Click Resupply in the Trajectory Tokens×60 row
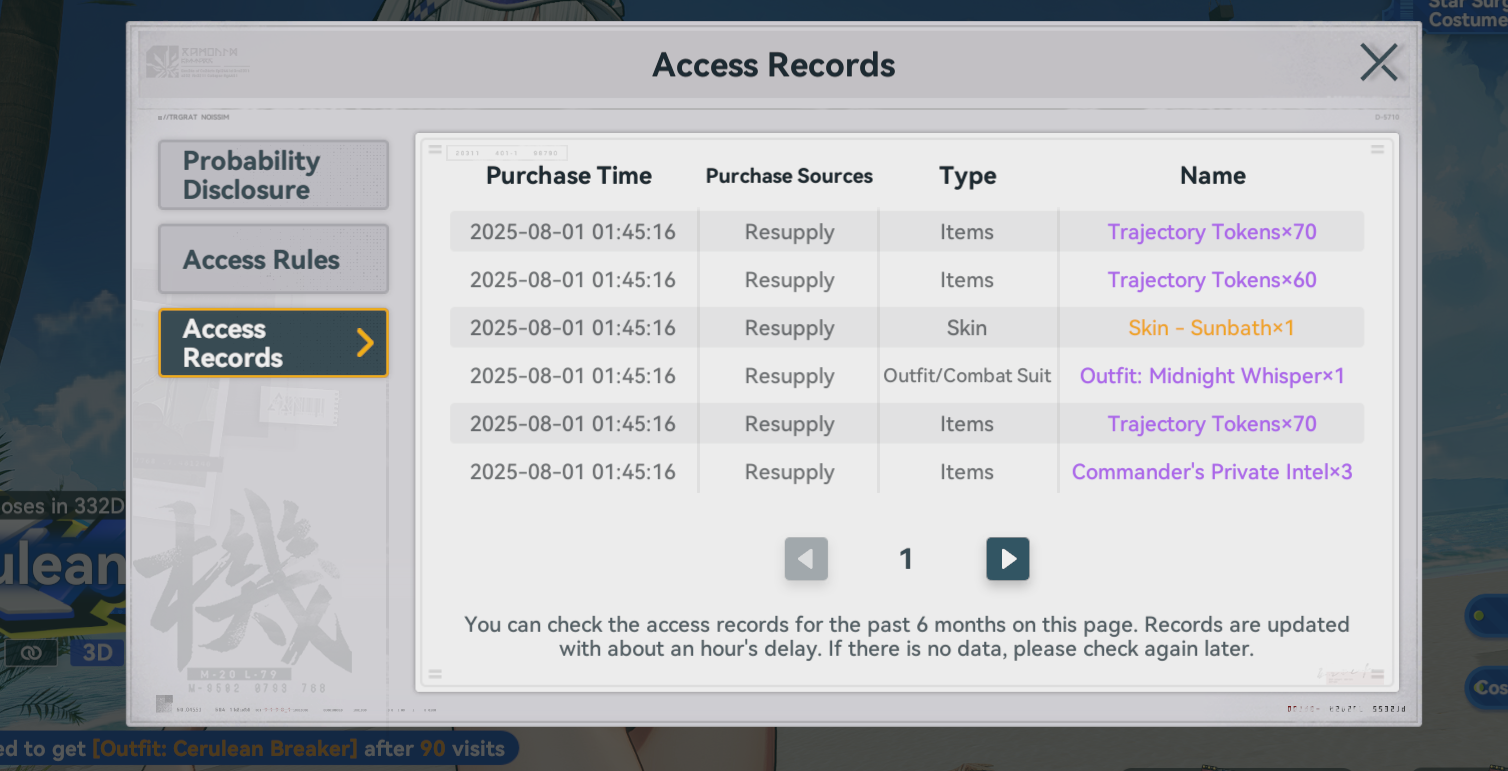 coord(789,280)
